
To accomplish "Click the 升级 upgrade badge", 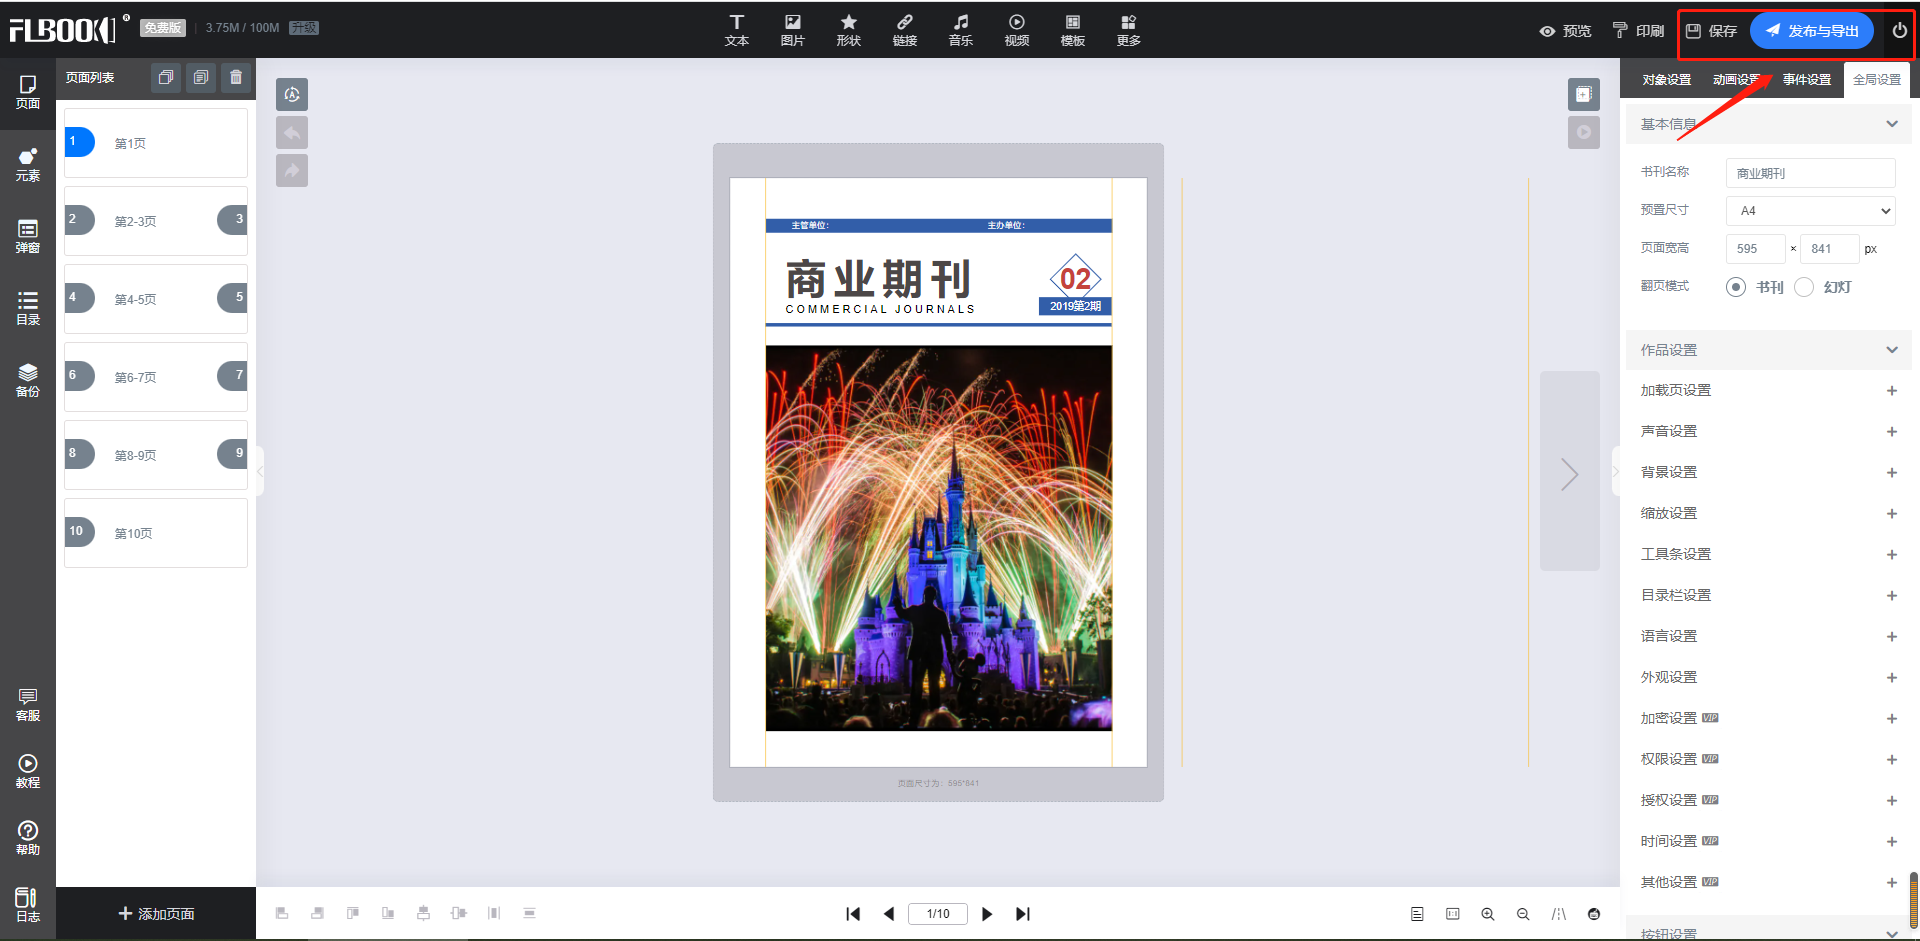I will 304,28.
